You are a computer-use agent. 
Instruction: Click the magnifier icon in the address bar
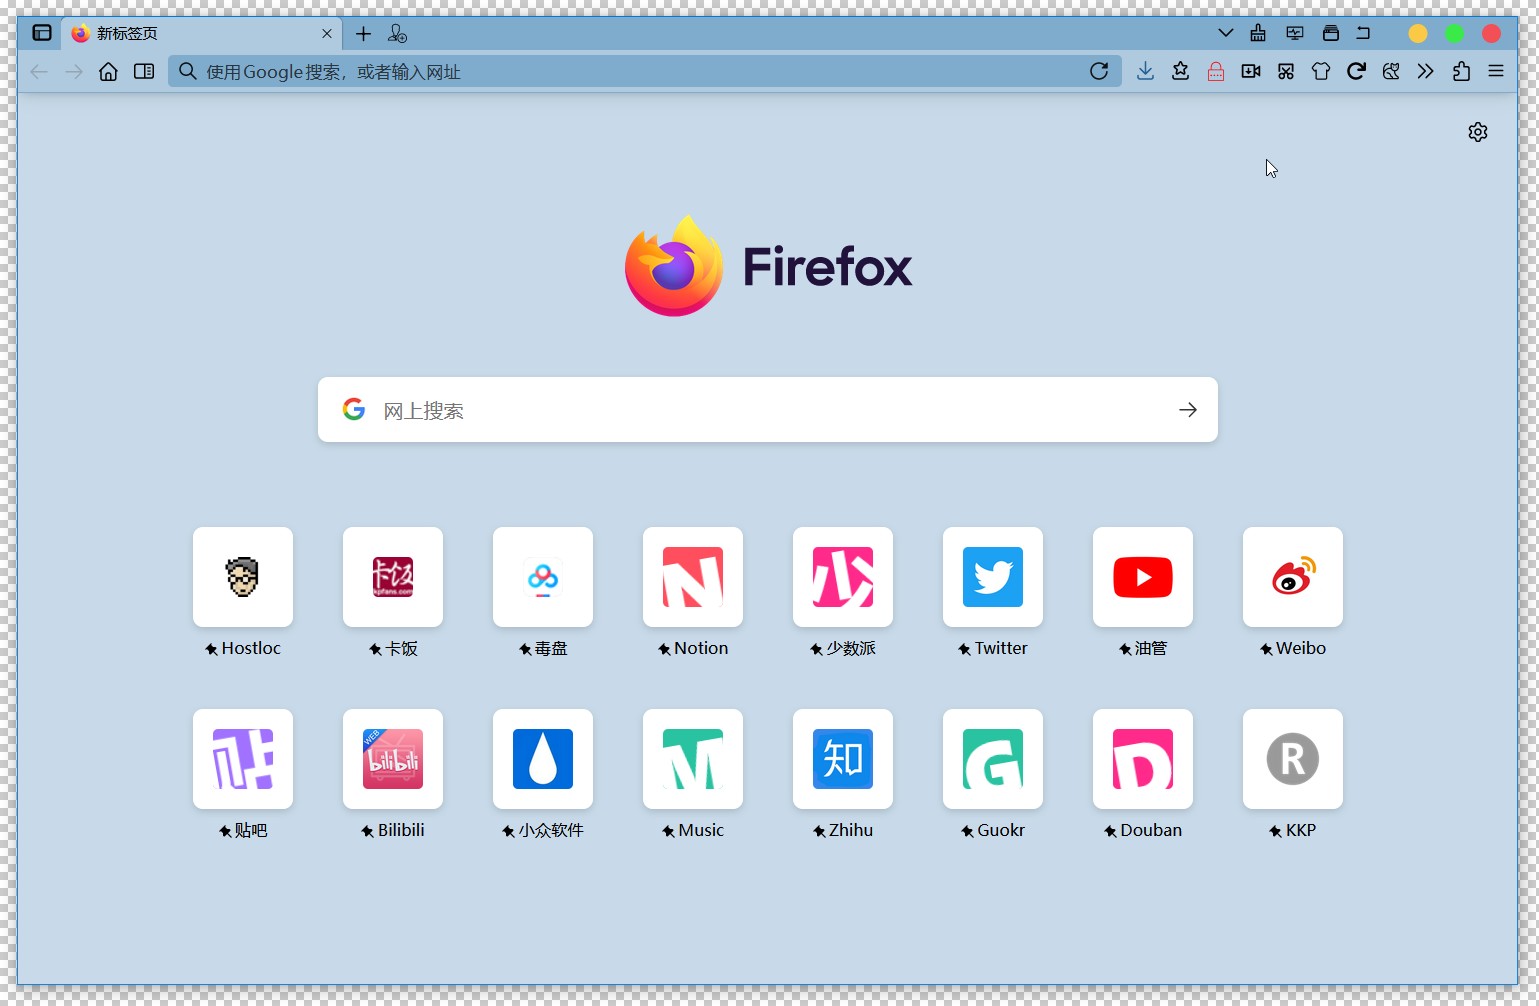187,71
